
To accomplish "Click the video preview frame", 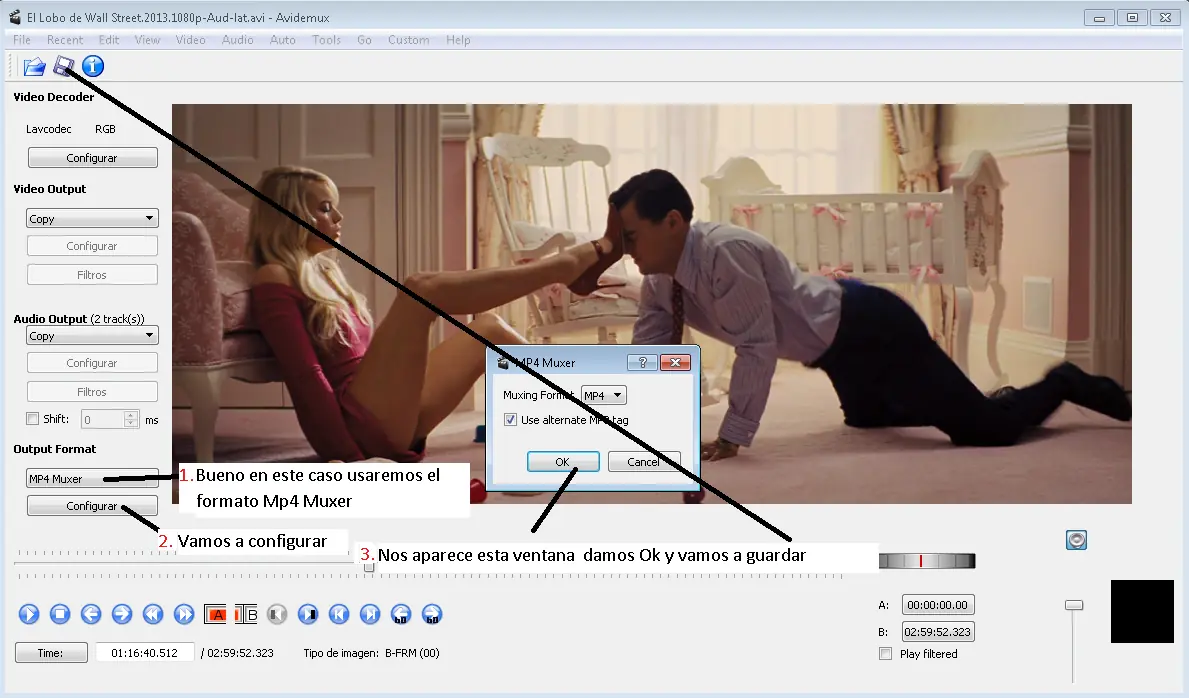I will tap(651, 303).
